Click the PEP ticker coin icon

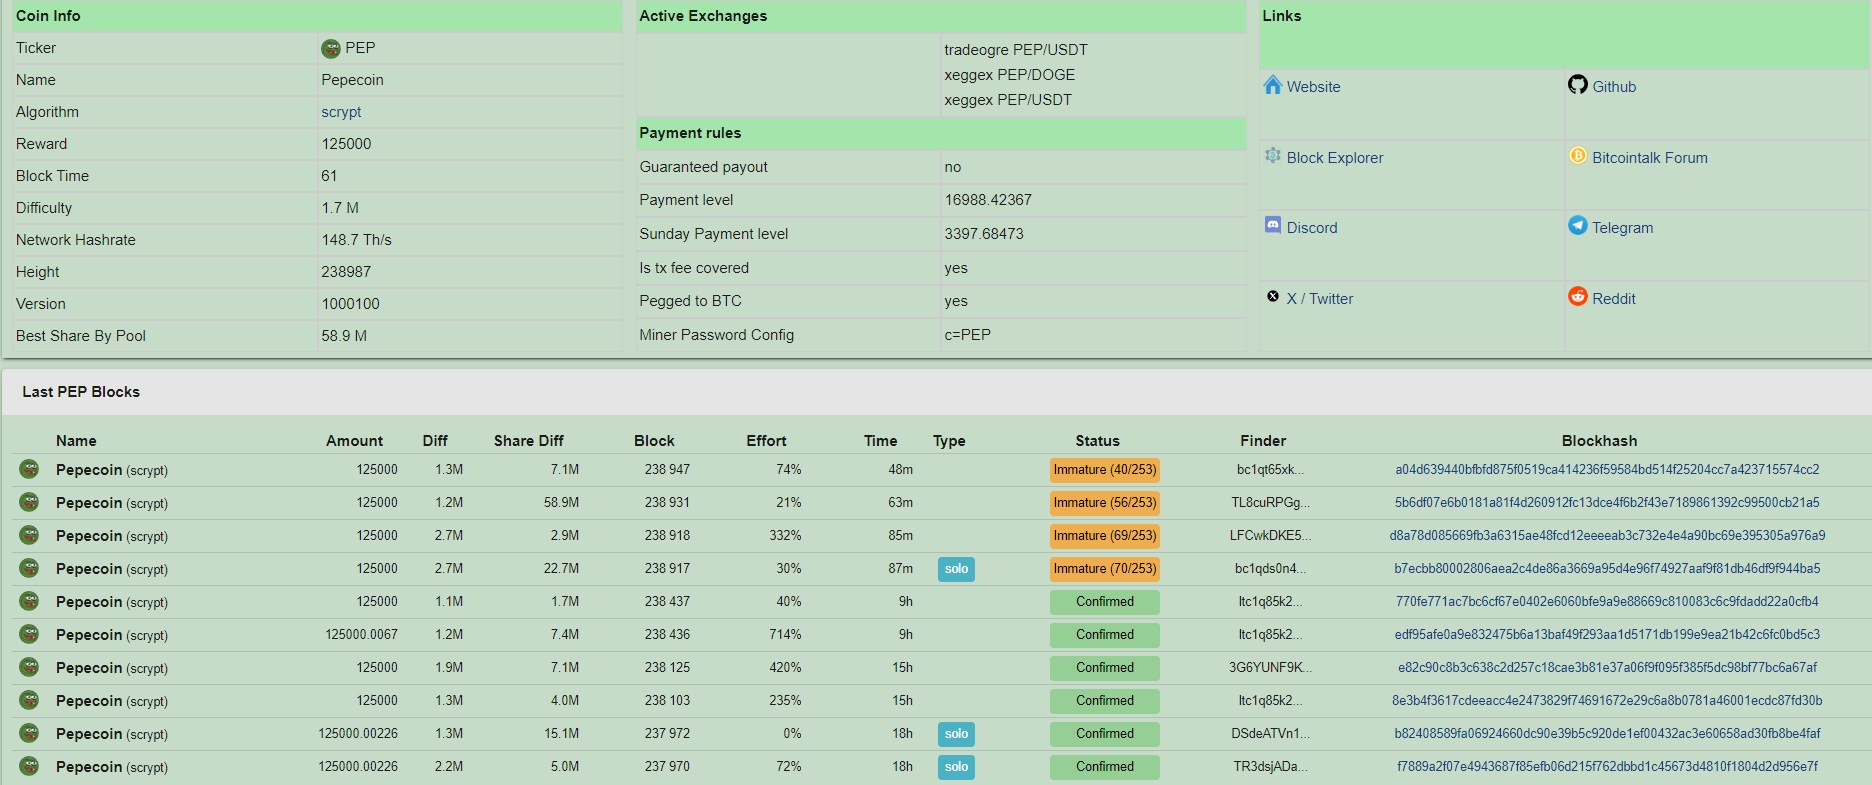[331, 49]
